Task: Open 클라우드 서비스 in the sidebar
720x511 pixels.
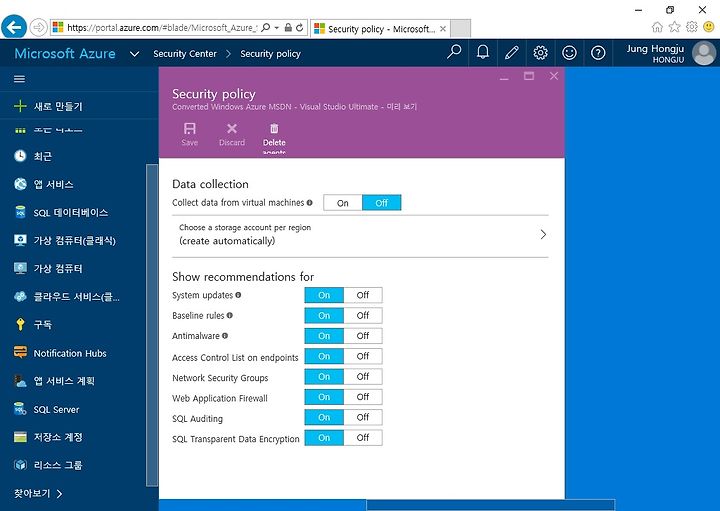Action: [x=67, y=296]
